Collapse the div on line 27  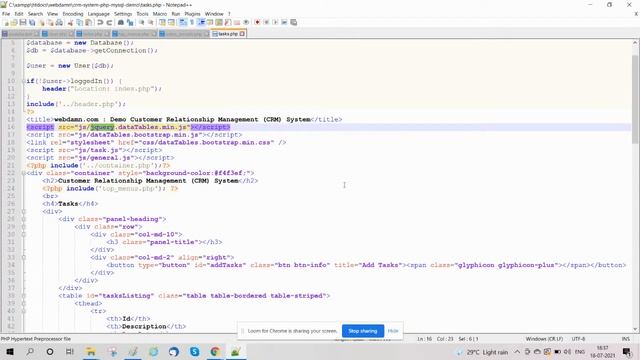point(23,211)
